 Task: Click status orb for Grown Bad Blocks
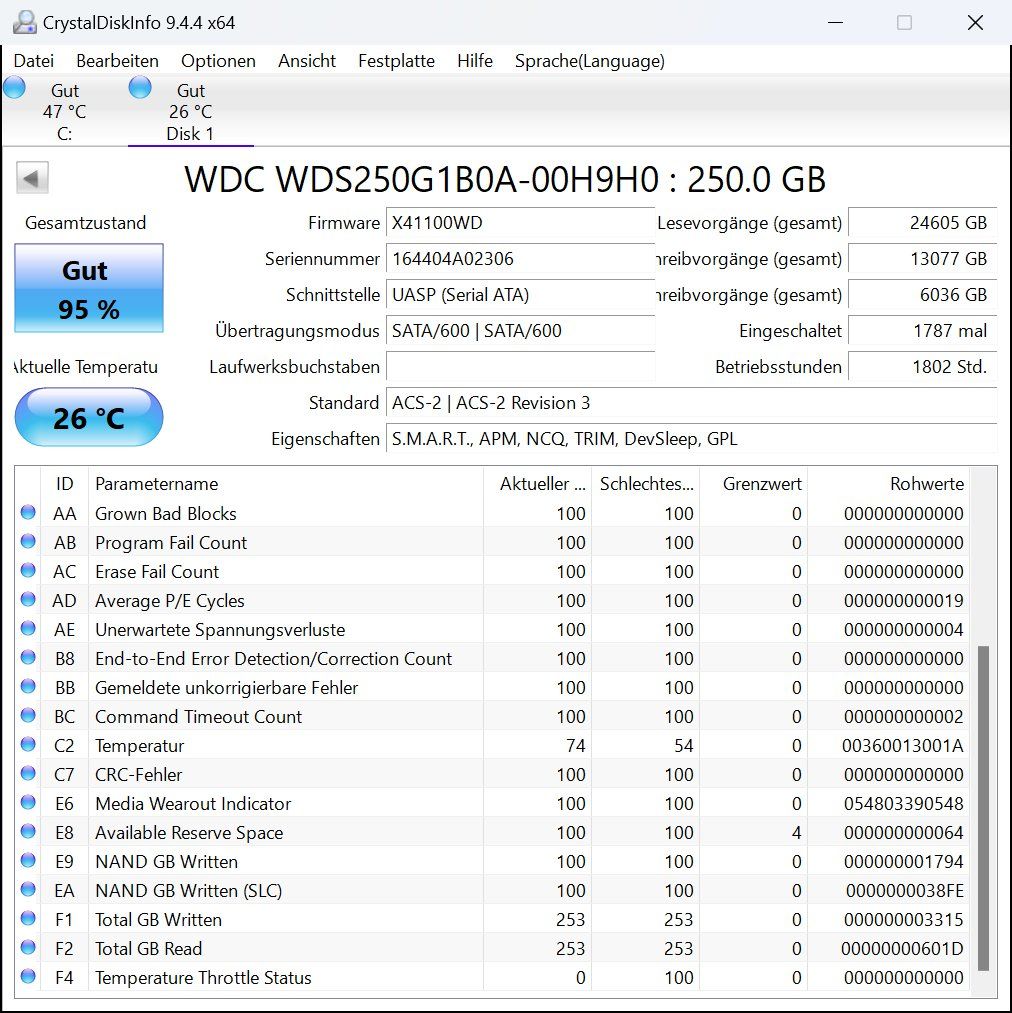click(x=28, y=512)
